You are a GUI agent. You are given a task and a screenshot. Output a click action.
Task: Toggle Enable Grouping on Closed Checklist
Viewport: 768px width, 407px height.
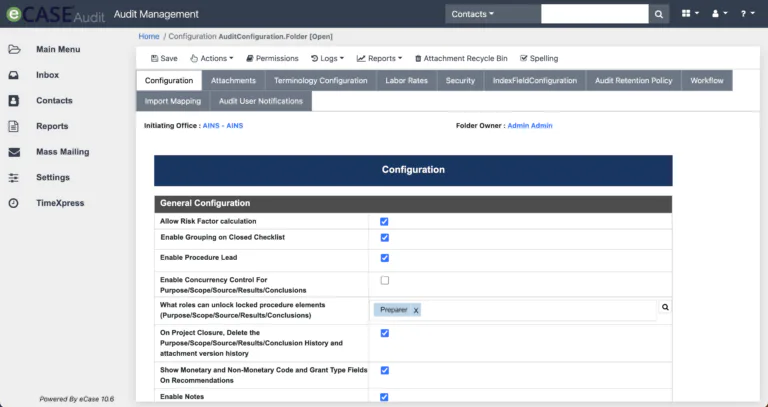coord(384,238)
